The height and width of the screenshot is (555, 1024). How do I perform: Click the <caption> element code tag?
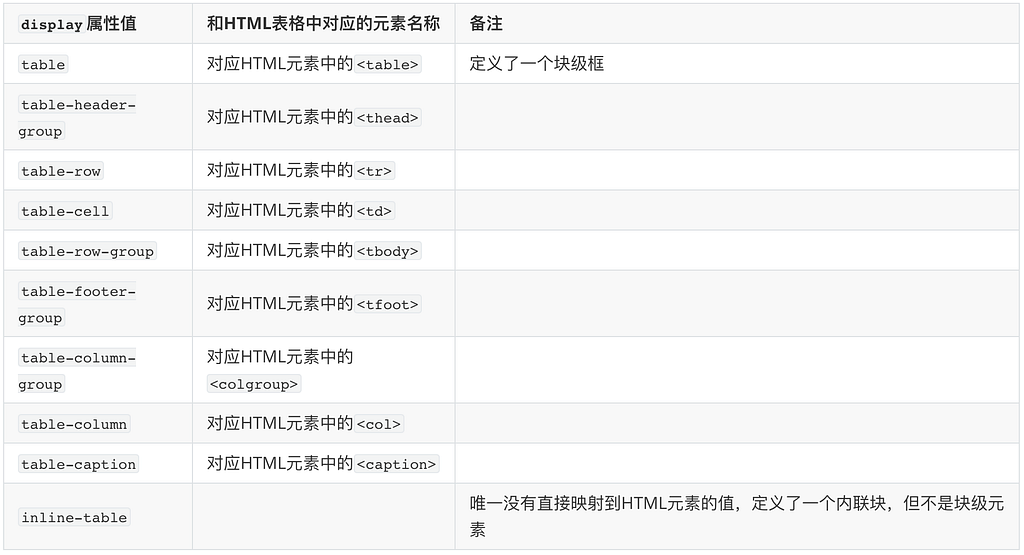(x=396, y=464)
